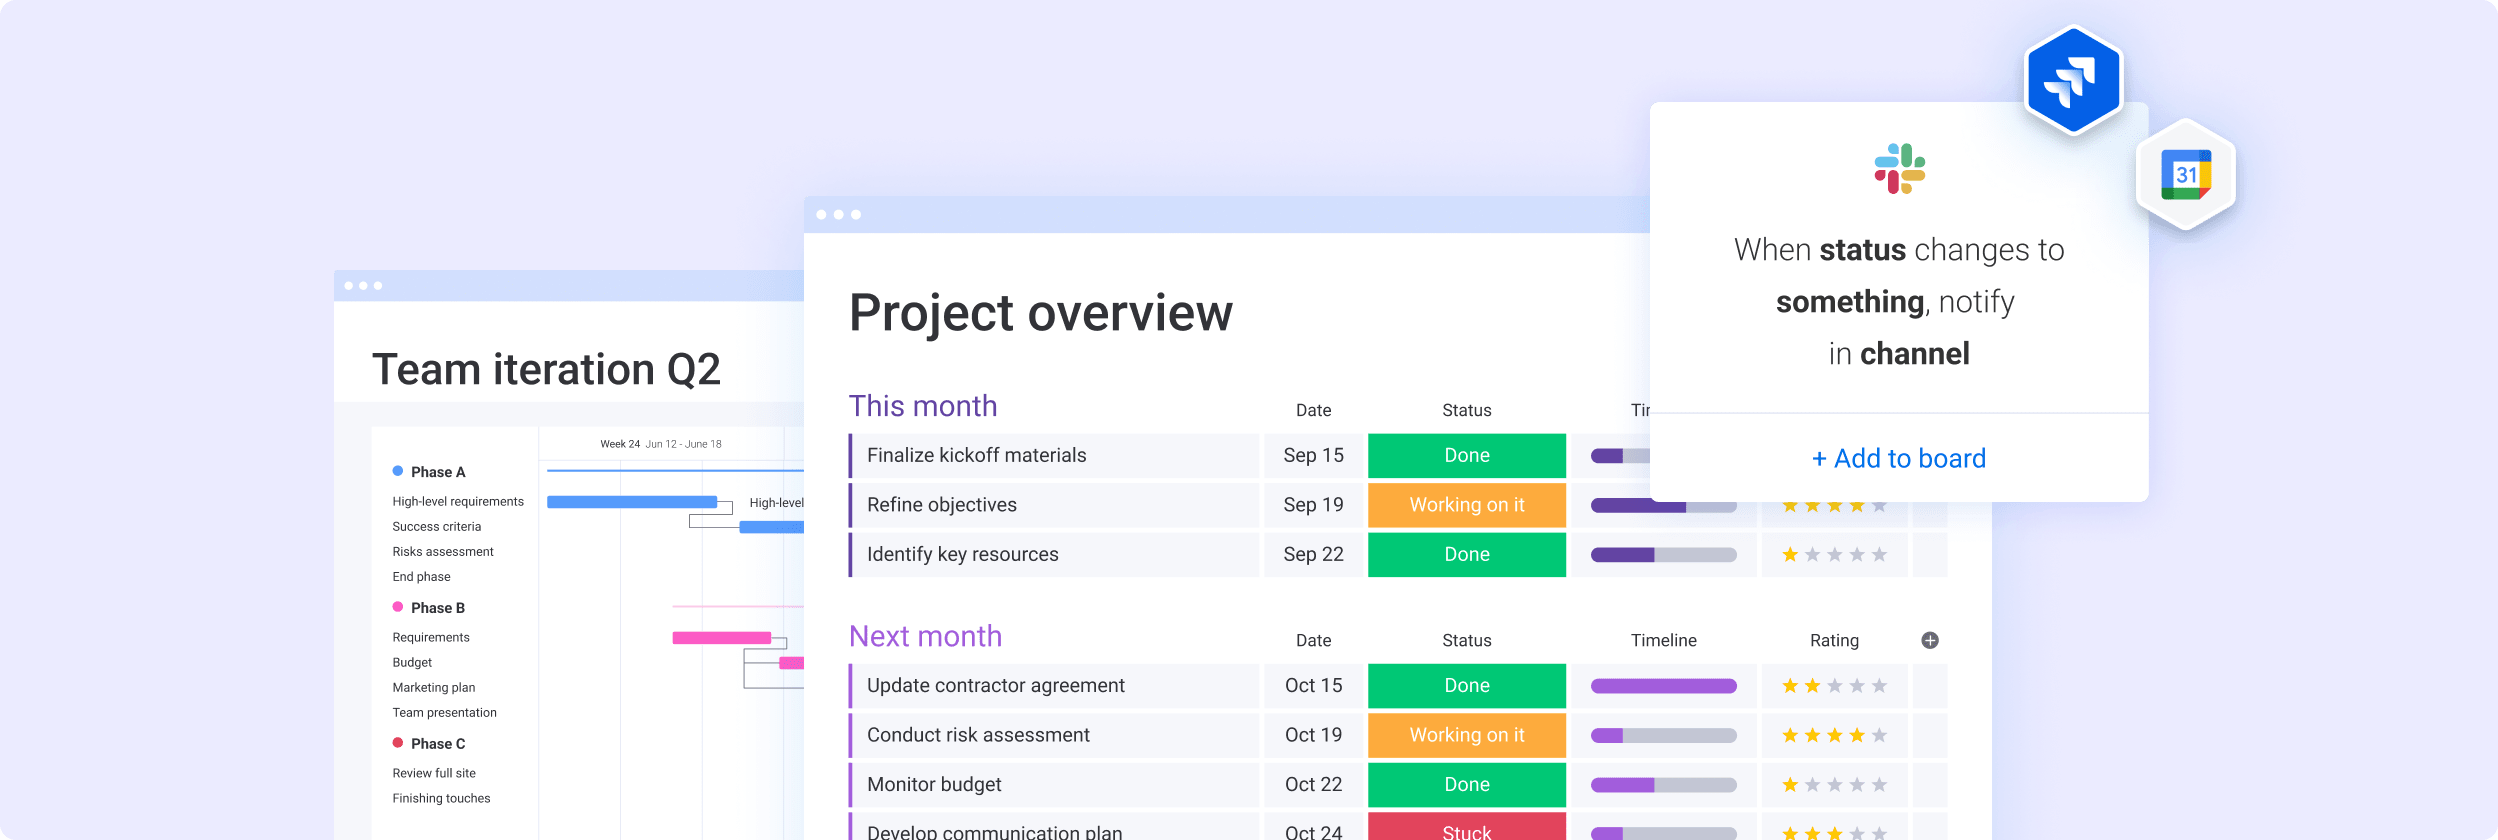Click the blue Phase A dot
The height and width of the screenshot is (840, 2498).
(x=398, y=471)
